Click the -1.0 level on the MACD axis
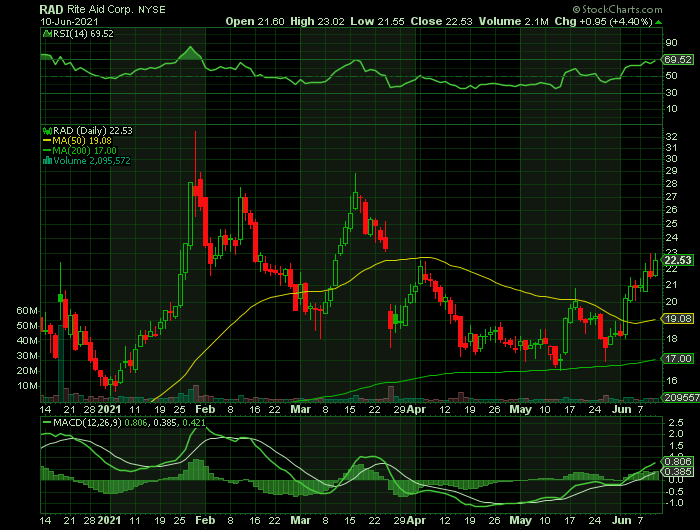 (x=674, y=503)
